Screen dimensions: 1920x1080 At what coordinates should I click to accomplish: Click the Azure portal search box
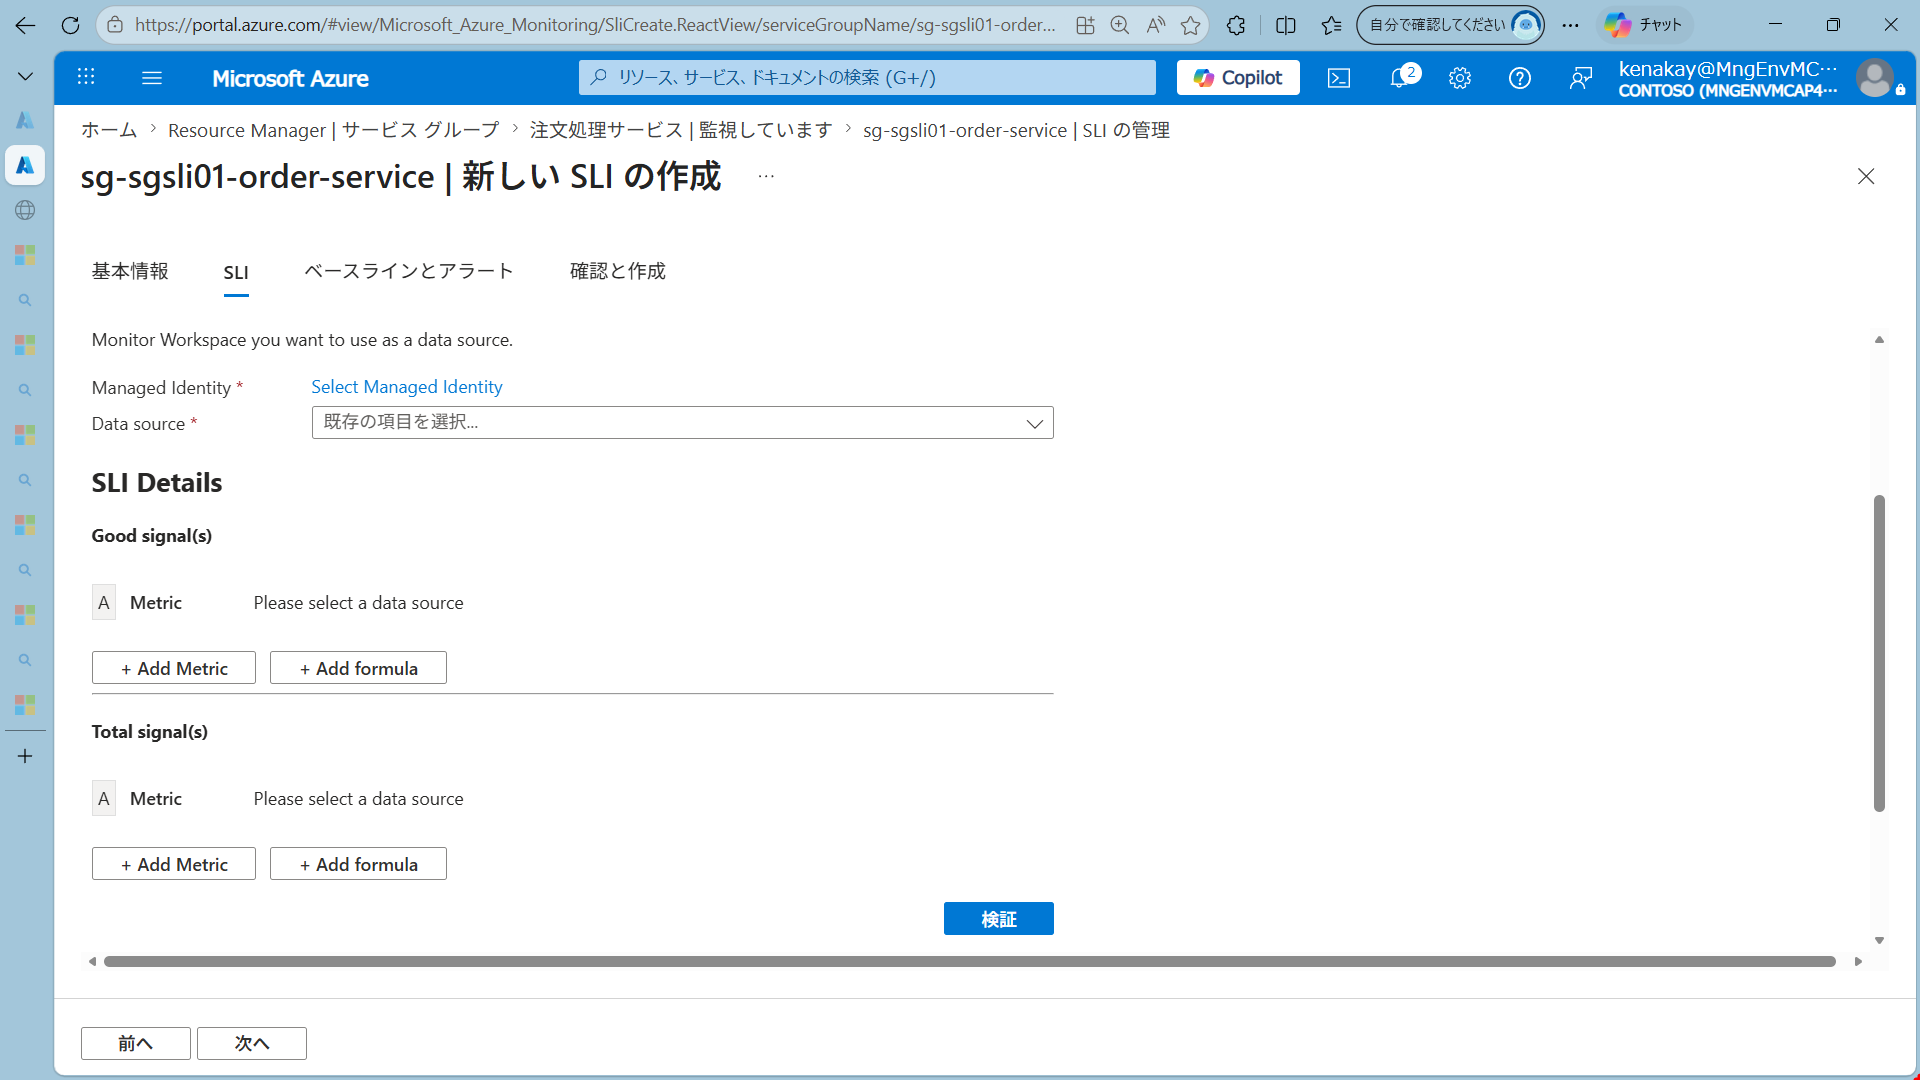pos(867,77)
